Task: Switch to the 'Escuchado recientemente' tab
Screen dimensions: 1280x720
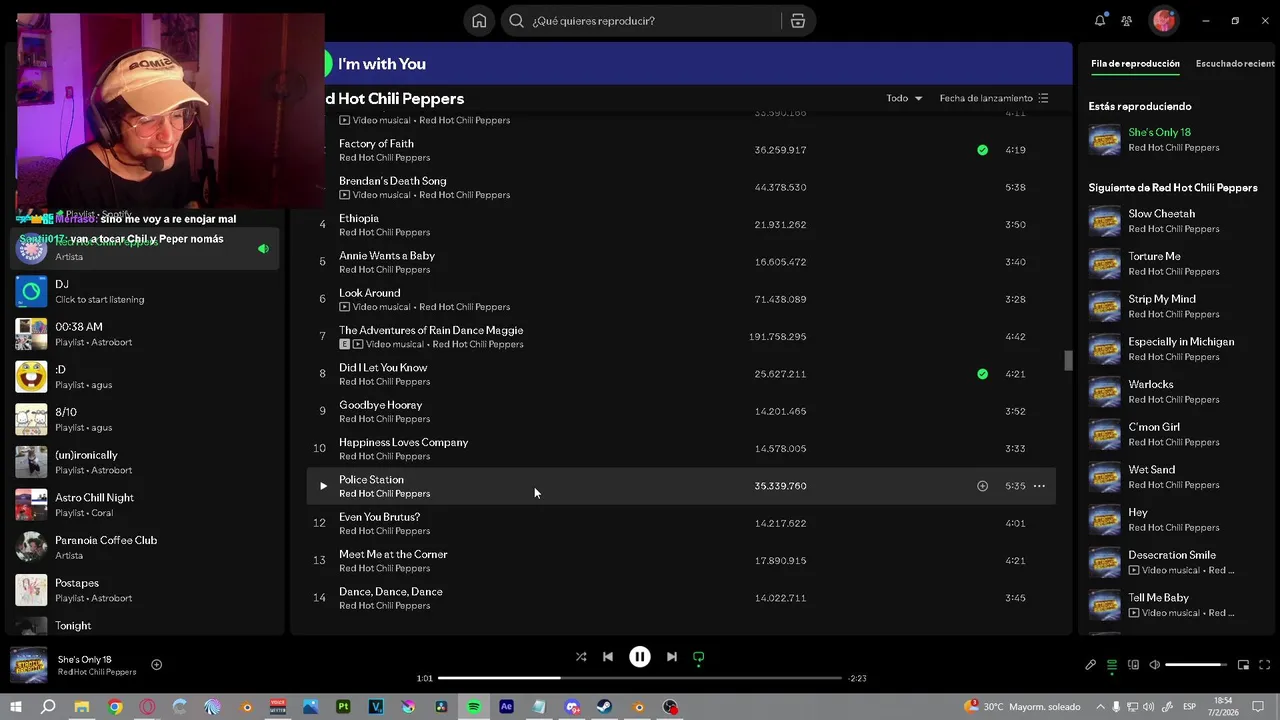Action: click(1236, 63)
